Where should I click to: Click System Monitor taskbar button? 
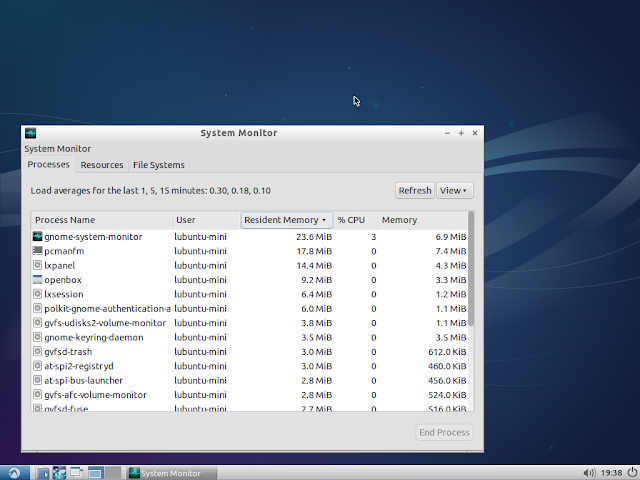pos(171,473)
